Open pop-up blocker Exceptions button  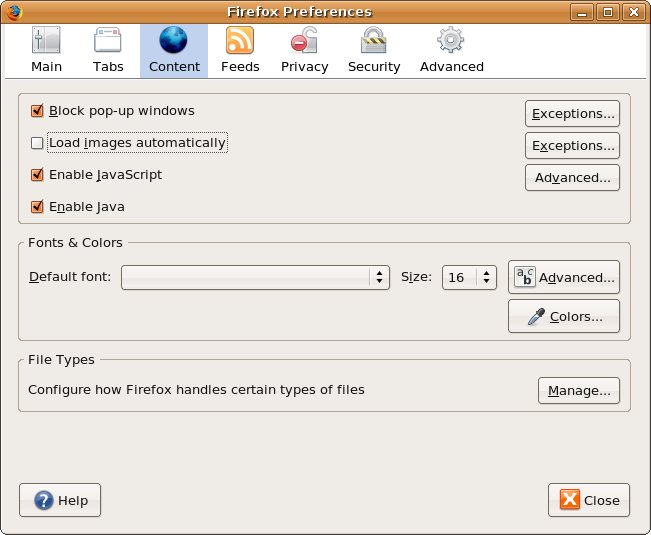573,114
